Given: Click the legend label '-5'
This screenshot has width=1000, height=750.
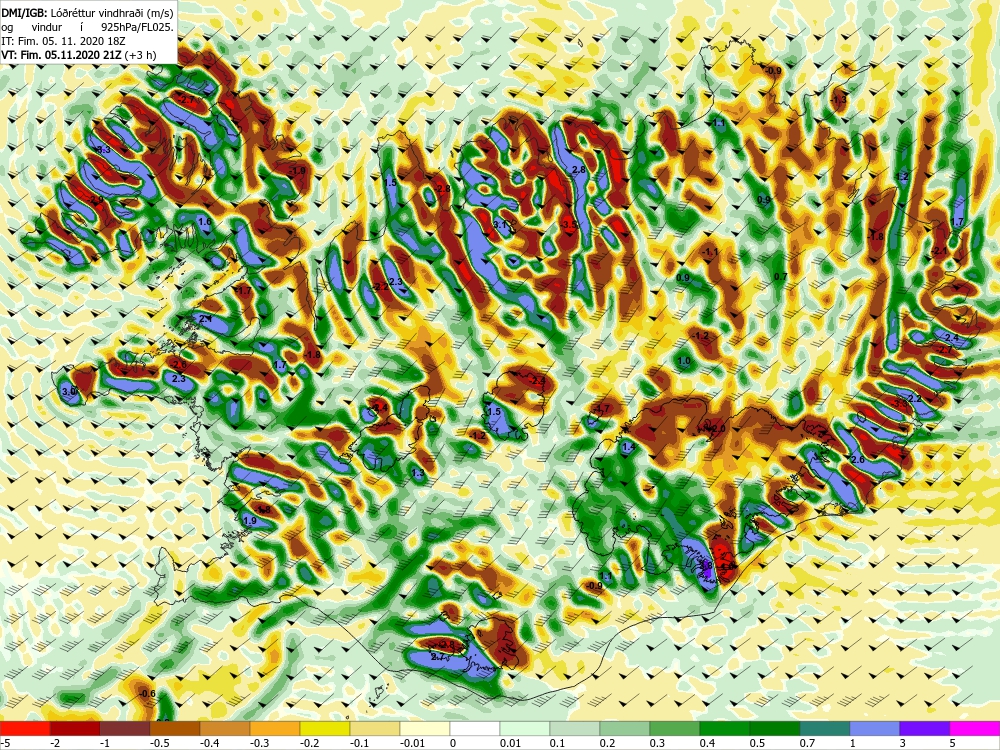Looking at the screenshot, I should [x=4, y=743].
